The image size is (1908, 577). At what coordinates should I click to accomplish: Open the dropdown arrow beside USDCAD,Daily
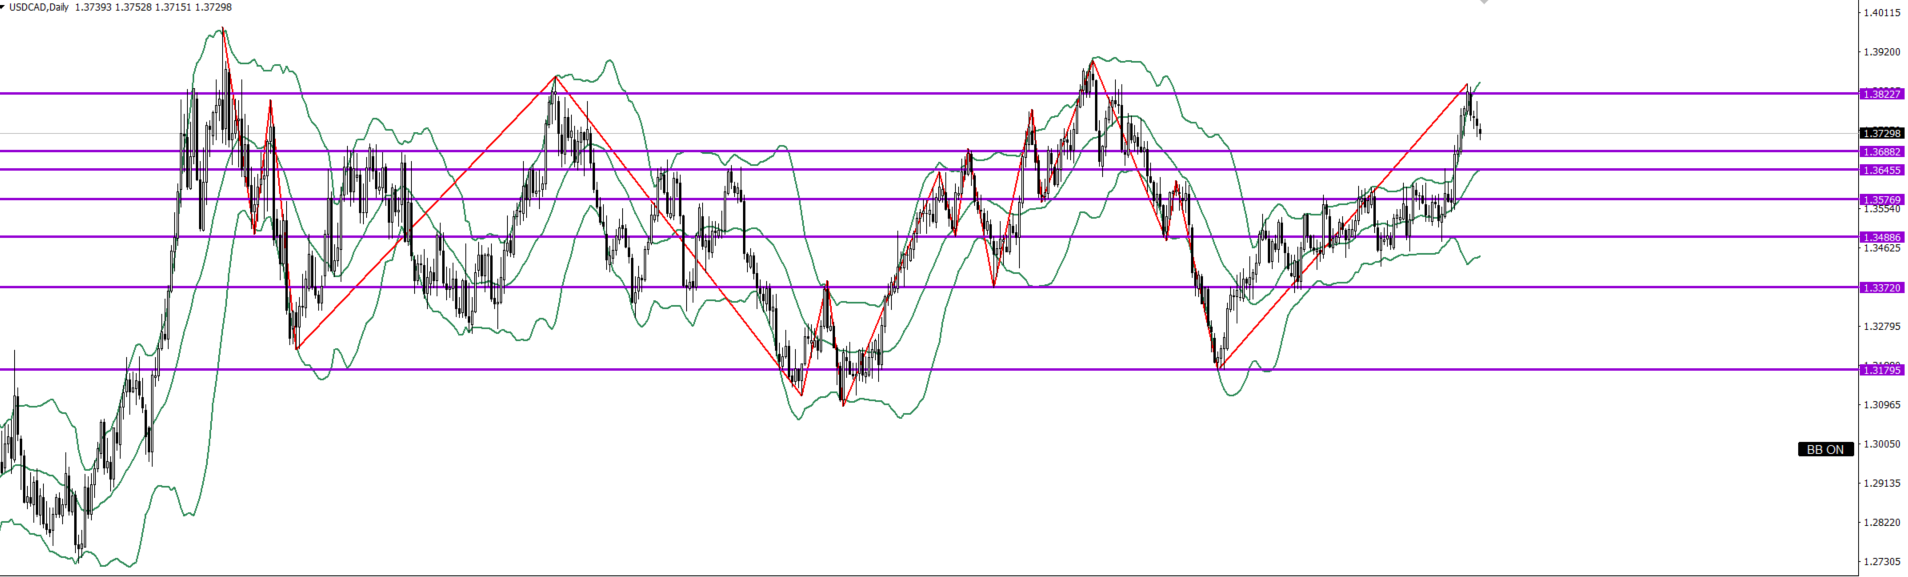pos(3,7)
